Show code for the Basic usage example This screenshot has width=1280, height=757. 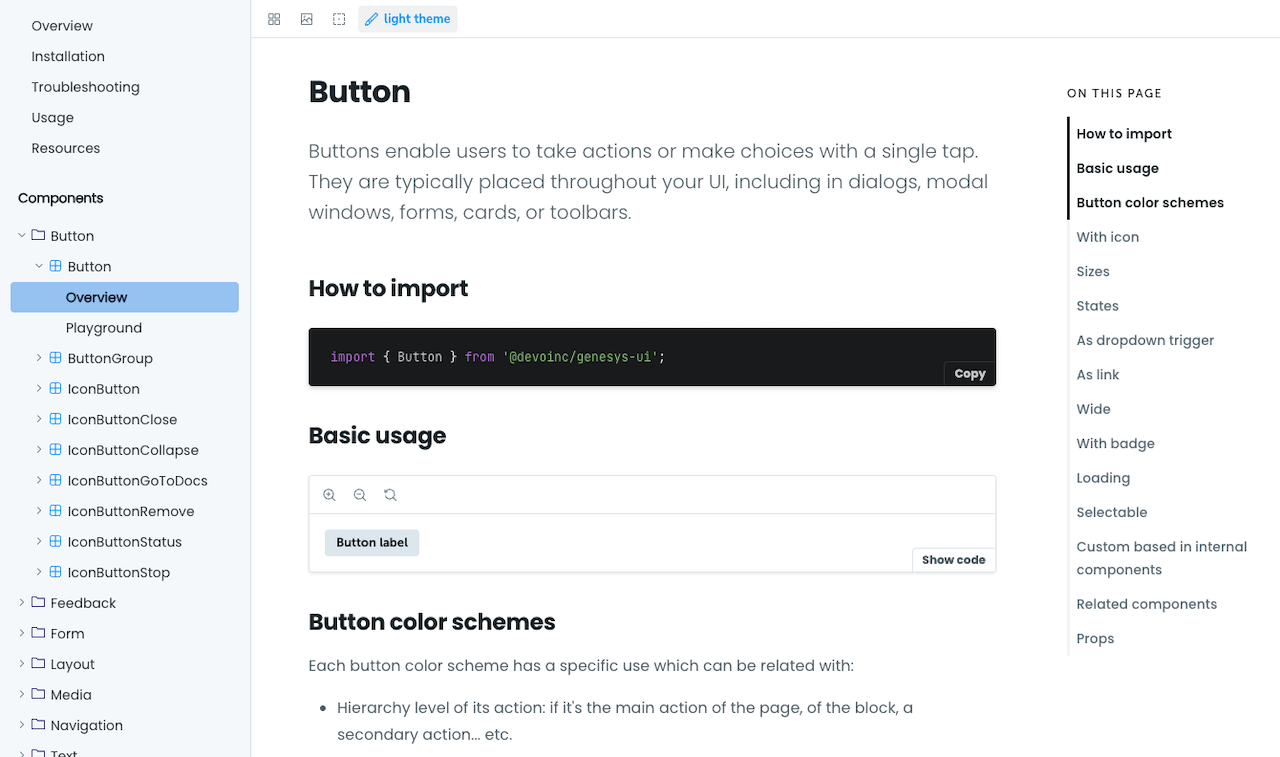[952, 559]
